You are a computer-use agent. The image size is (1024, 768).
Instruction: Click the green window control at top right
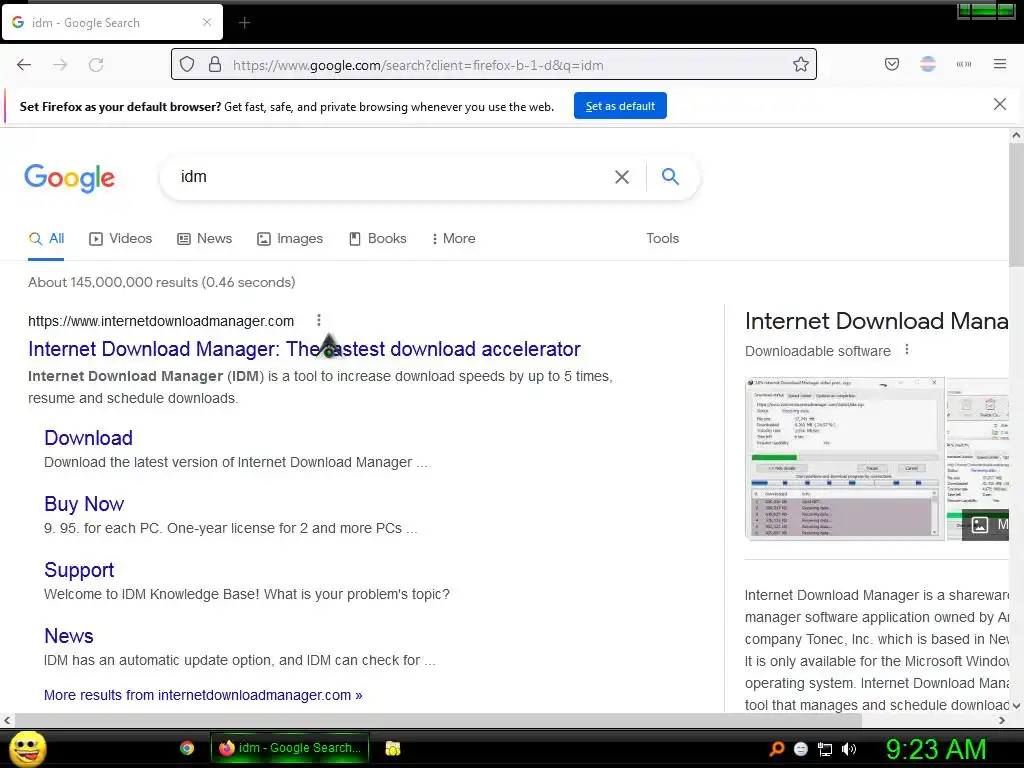coord(986,10)
